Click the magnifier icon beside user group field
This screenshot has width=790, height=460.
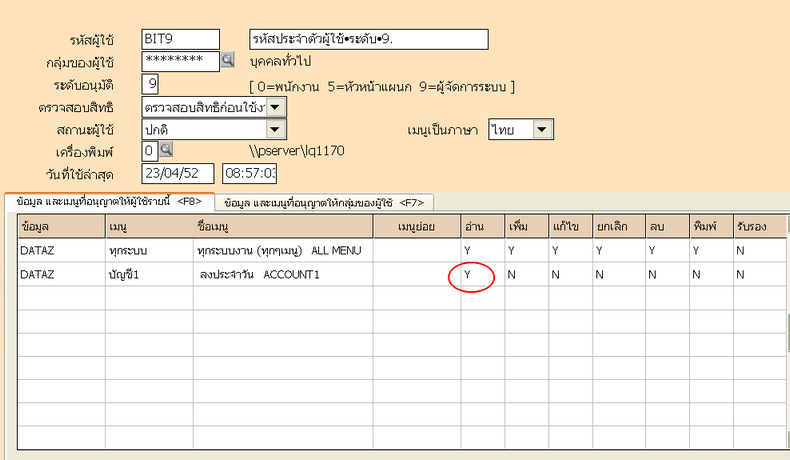227,61
